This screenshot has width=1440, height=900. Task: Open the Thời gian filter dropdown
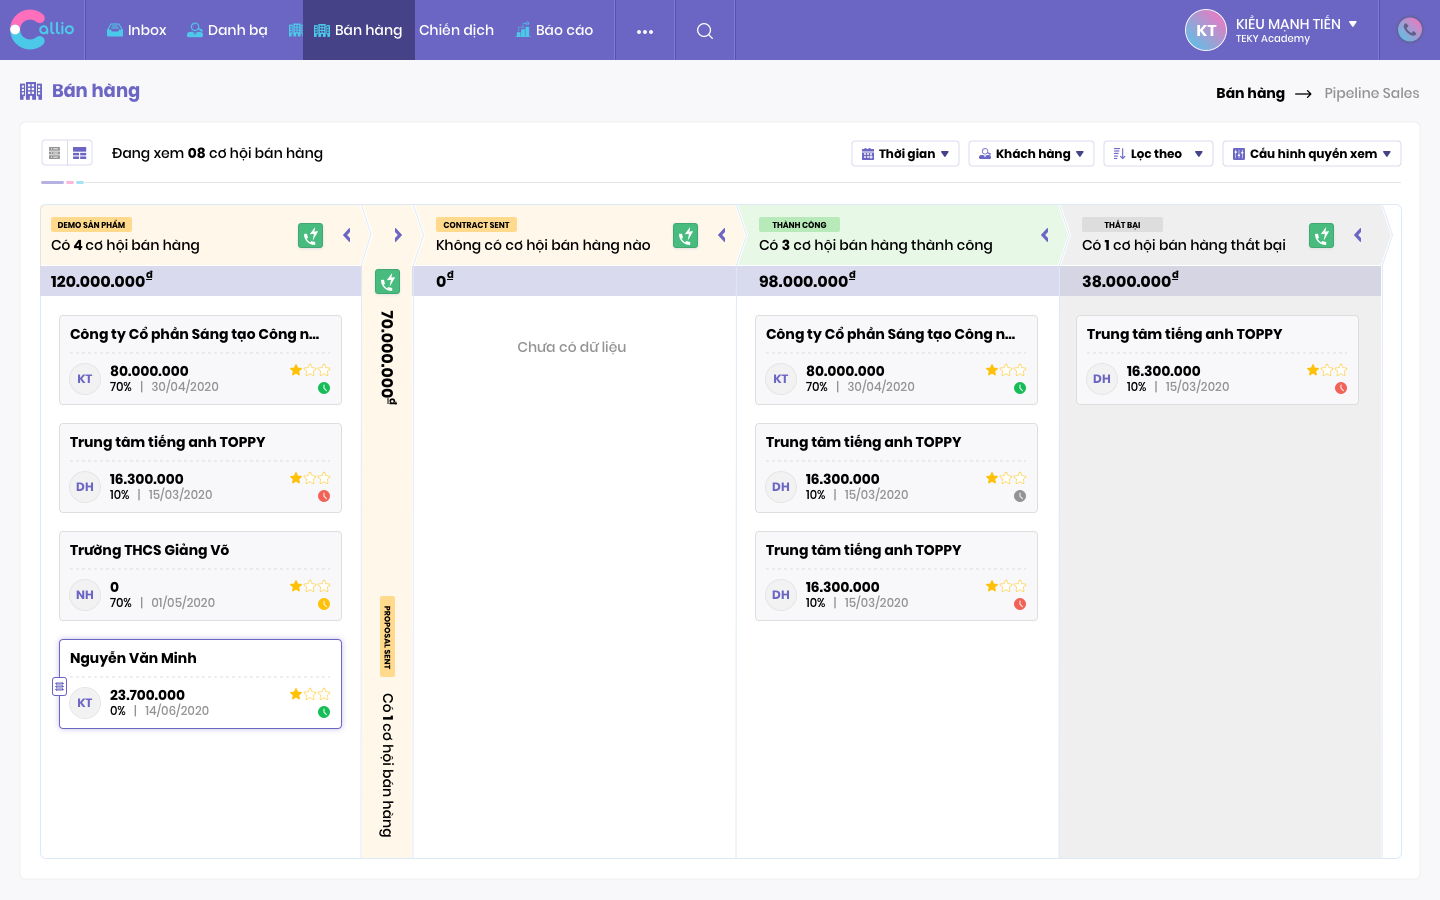tap(906, 153)
